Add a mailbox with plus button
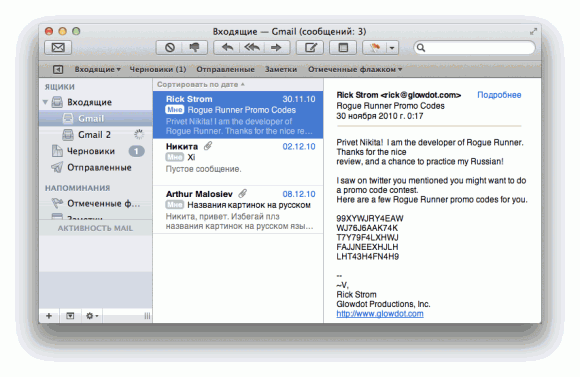Screen dimensions: 580x377 tap(49, 316)
